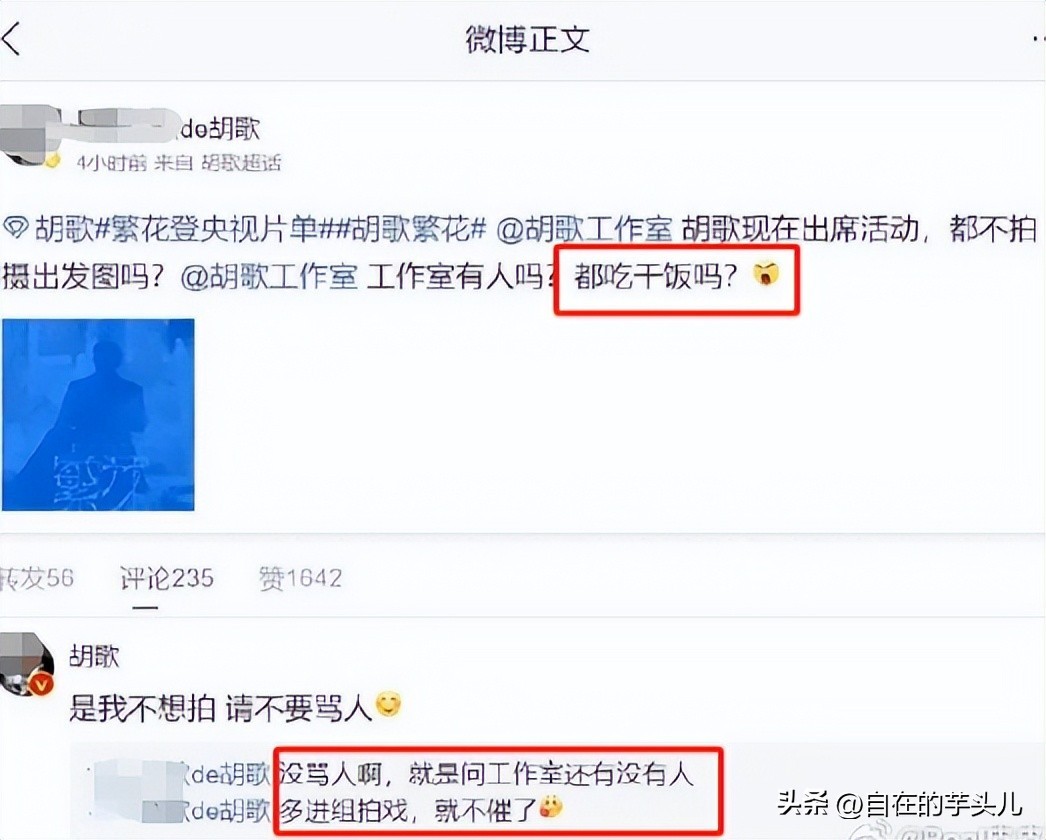Open the more options dots menu
Viewport: 1046px width, 840px height.
1037,40
